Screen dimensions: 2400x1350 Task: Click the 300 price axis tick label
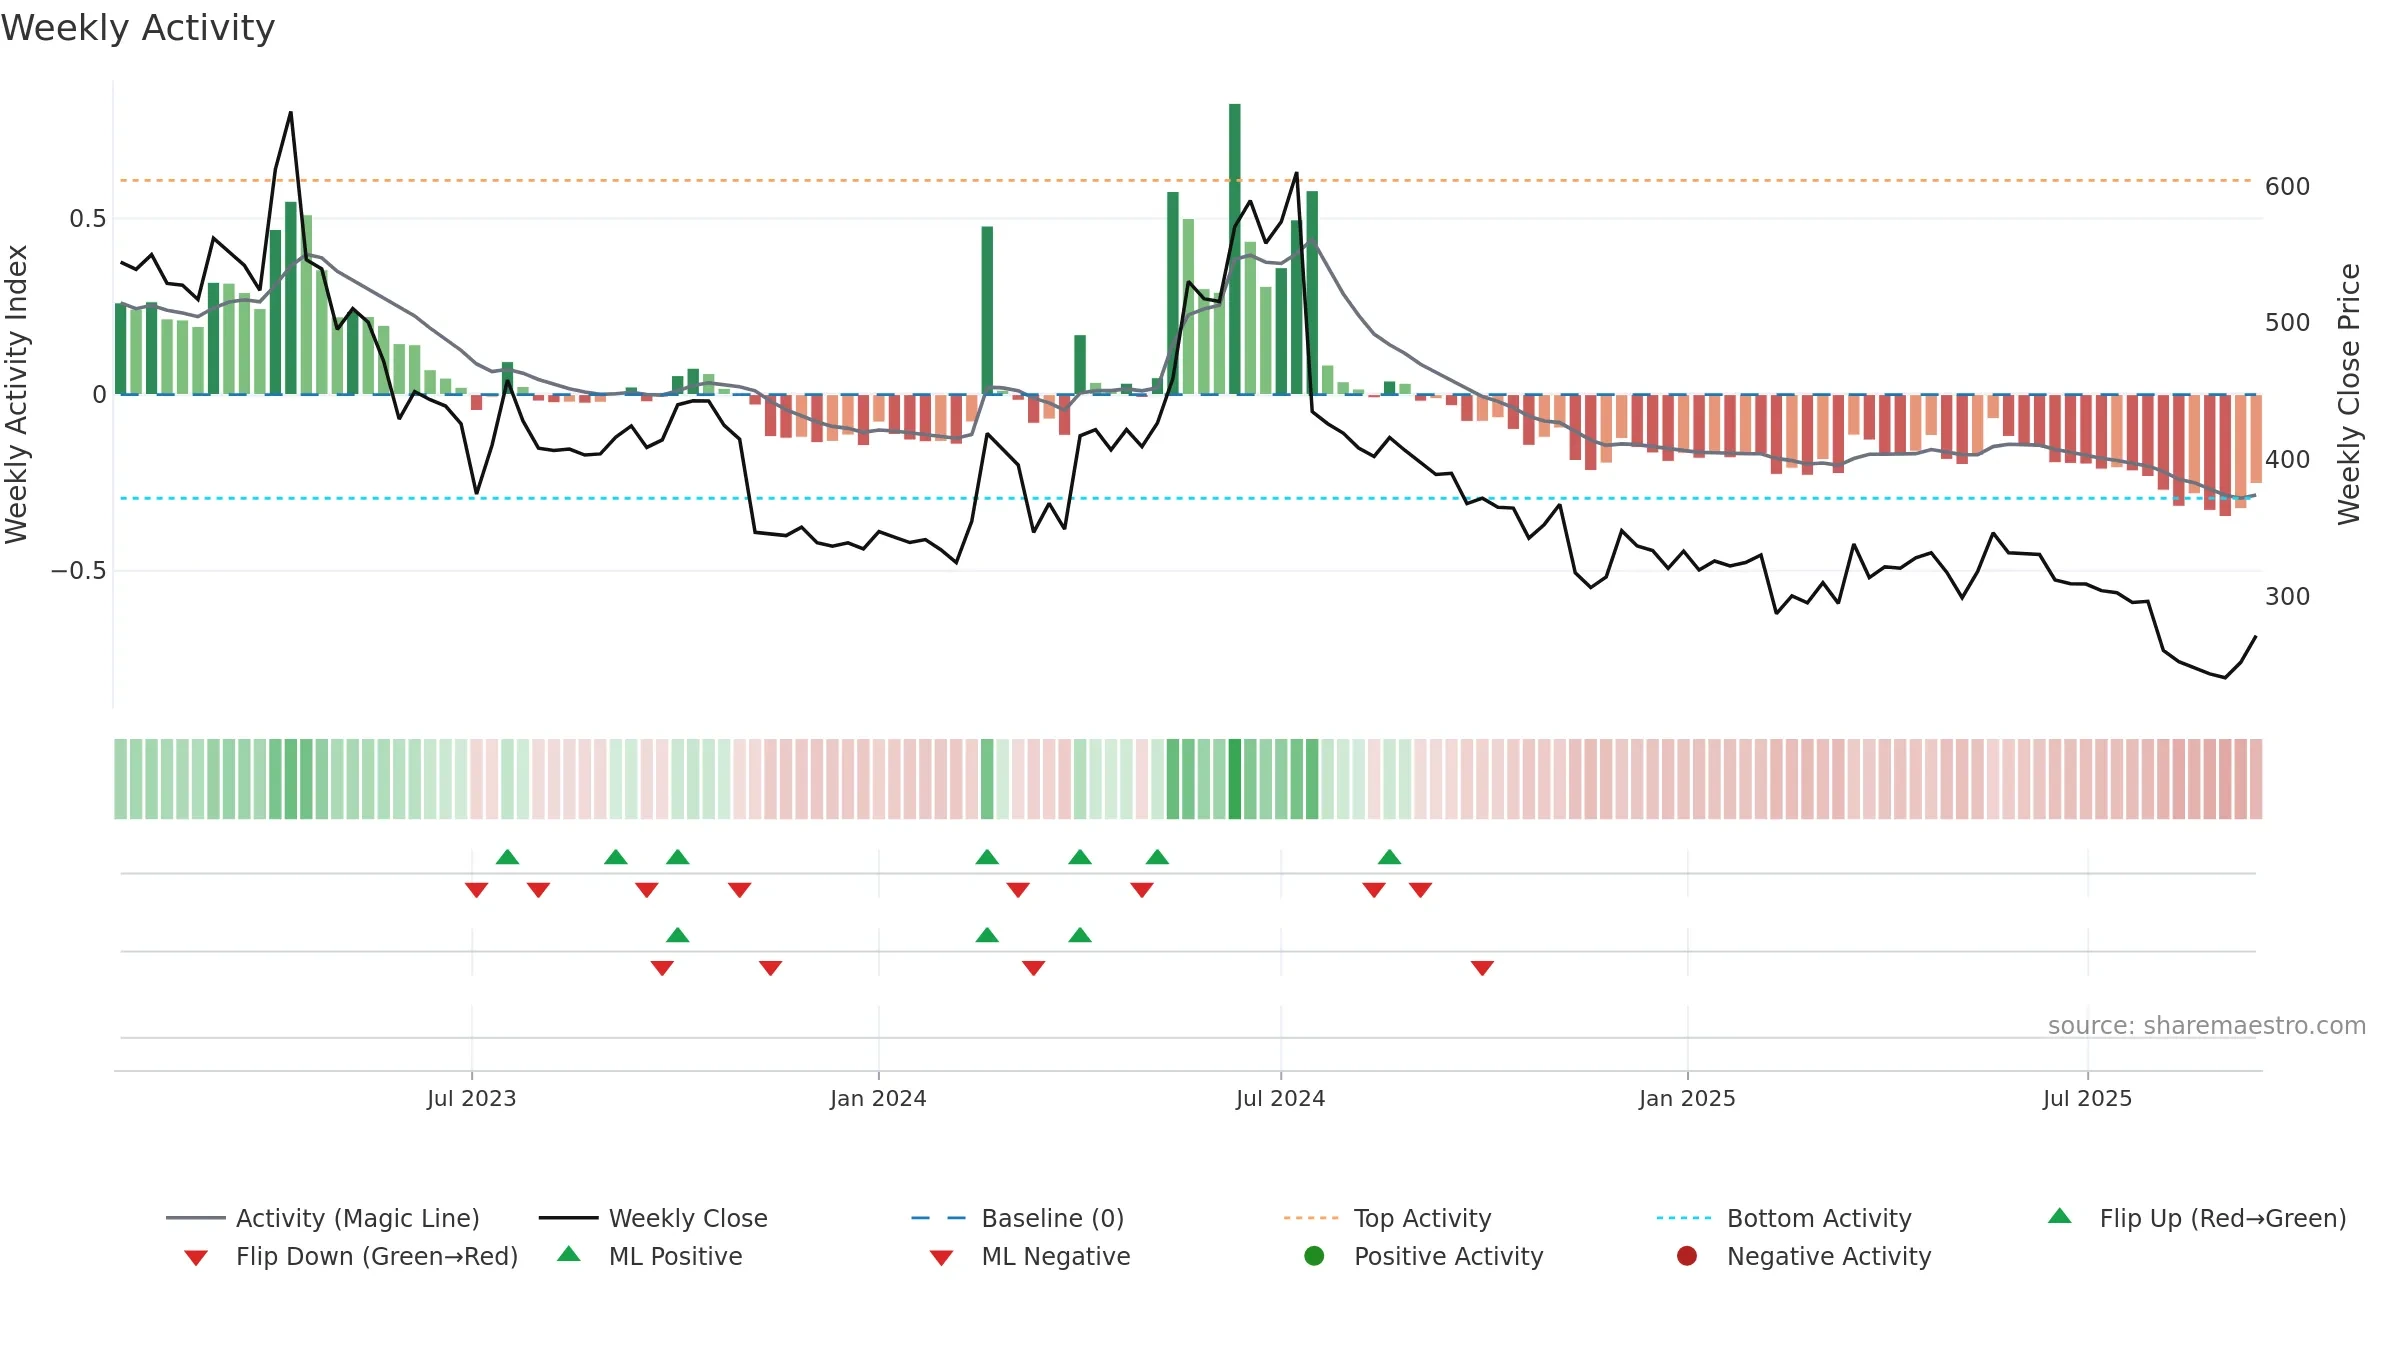coord(2288,597)
